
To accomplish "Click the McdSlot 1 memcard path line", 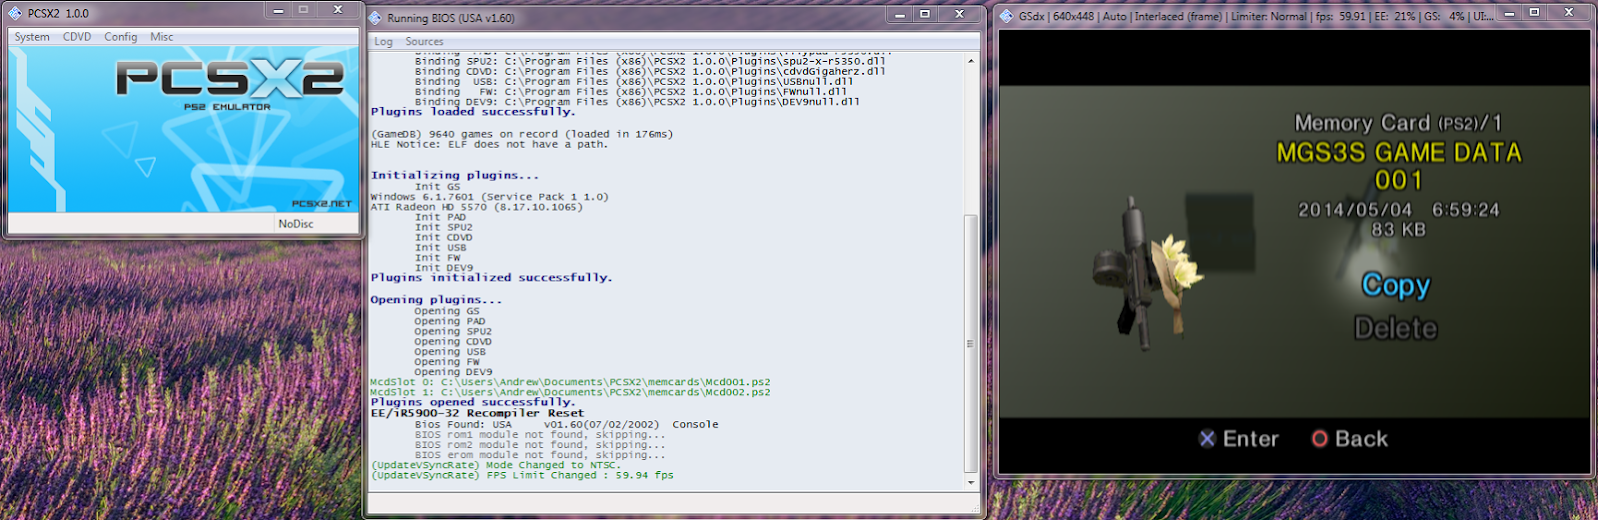I will coord(570,392).
